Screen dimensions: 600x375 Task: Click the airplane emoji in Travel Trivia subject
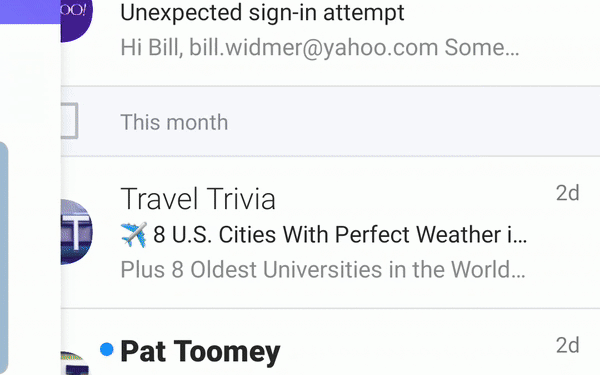coord(134,235)
